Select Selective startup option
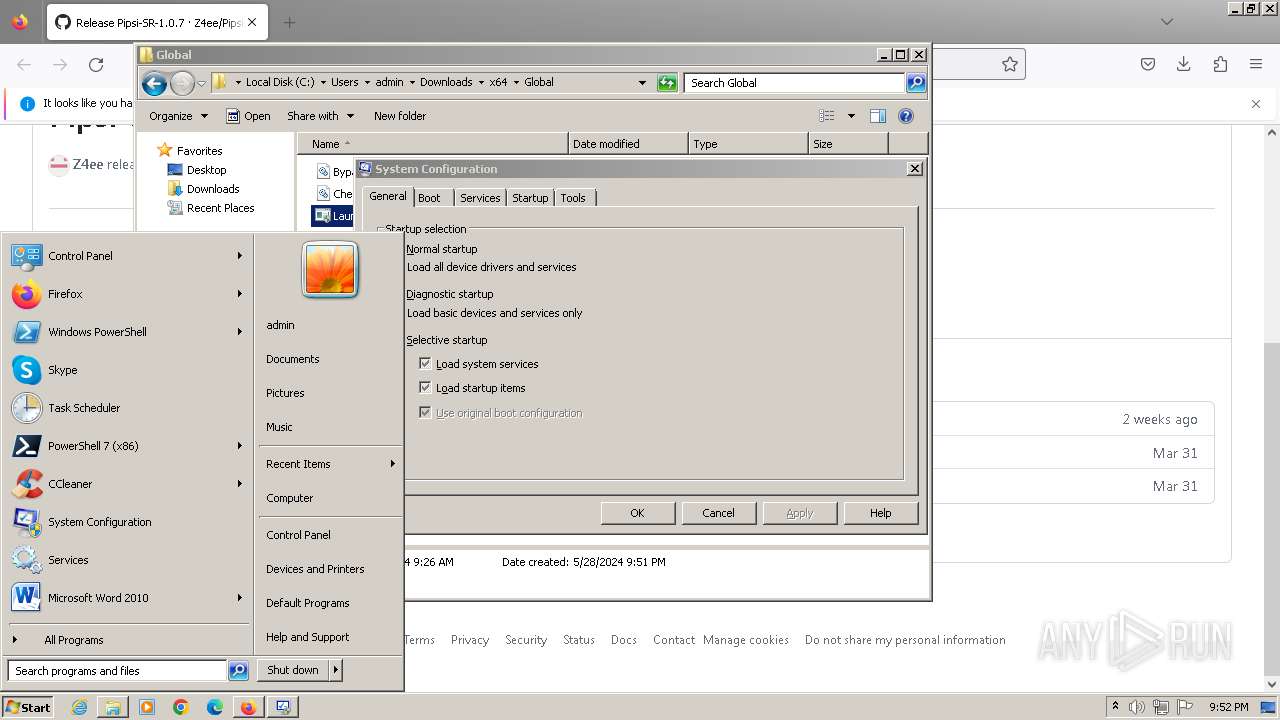This screenshot has height=720, width=1280. click(x=446, y=340)
